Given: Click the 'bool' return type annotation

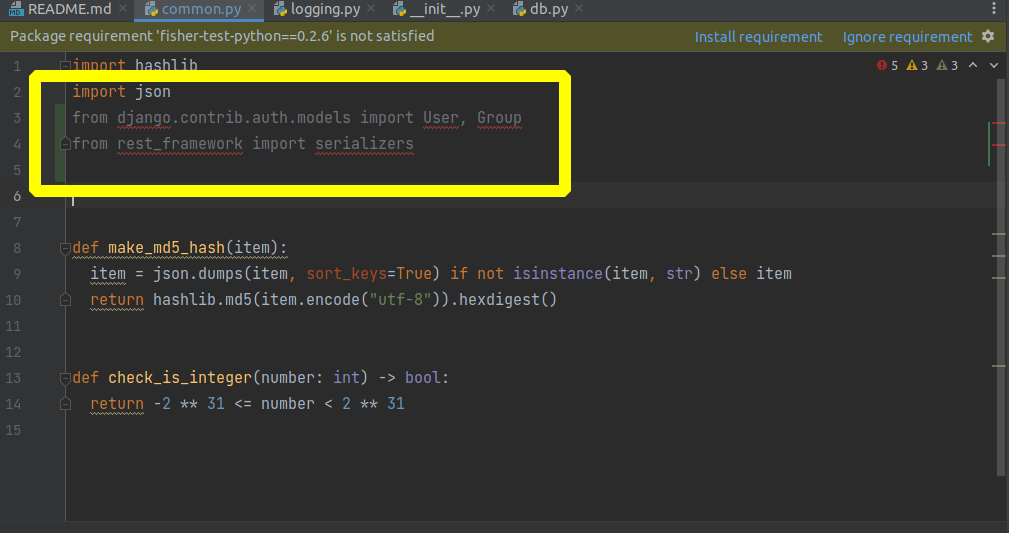Looking at the screenshot, I should [422, 377].
